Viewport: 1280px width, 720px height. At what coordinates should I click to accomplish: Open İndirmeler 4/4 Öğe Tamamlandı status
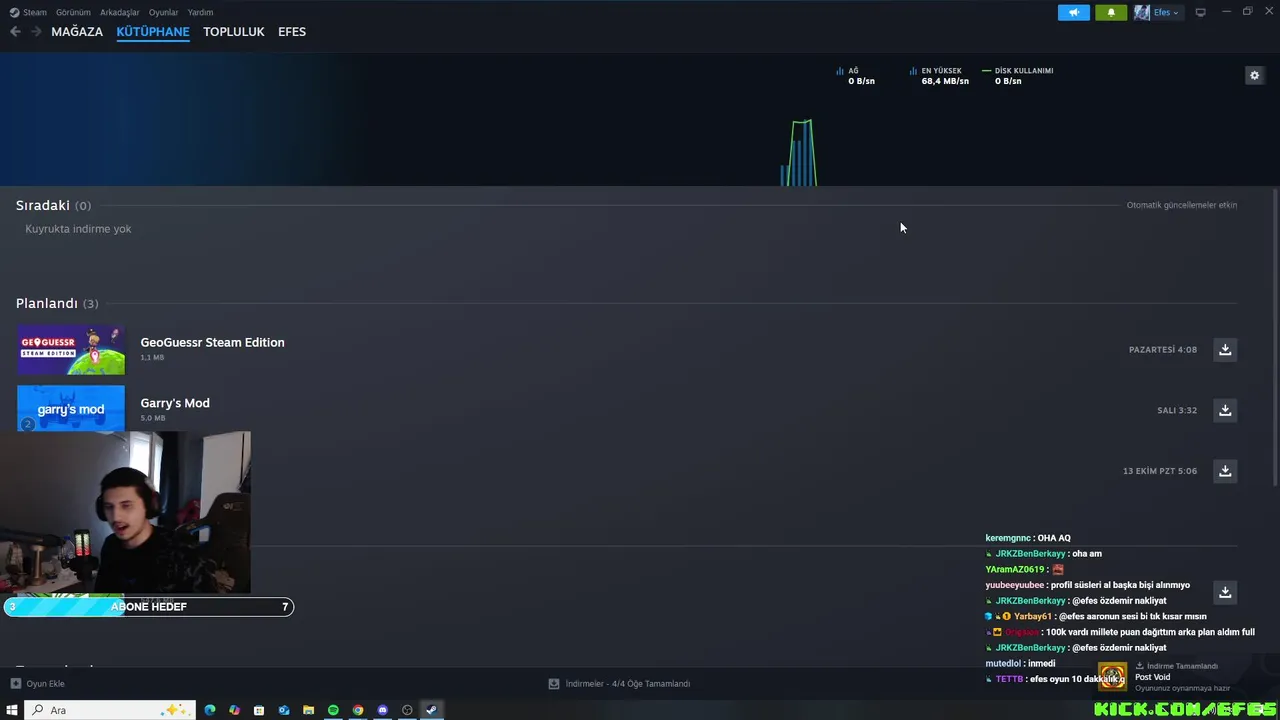click(619, 684)
